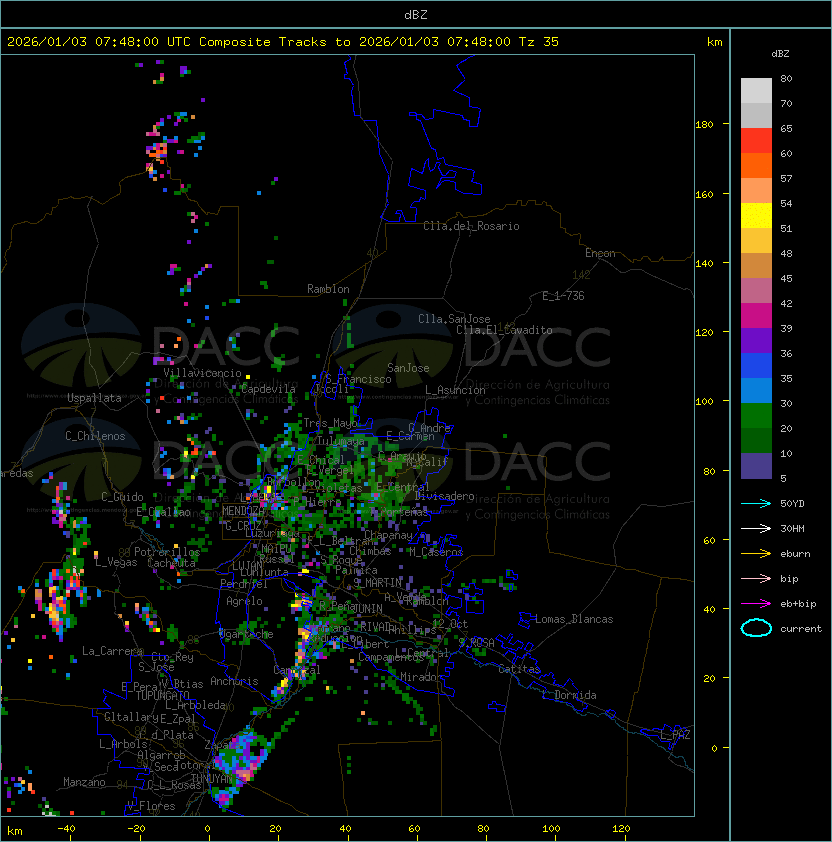Click the TUPUNGATO location label
832x842 pixels.
tap(162, 695)
